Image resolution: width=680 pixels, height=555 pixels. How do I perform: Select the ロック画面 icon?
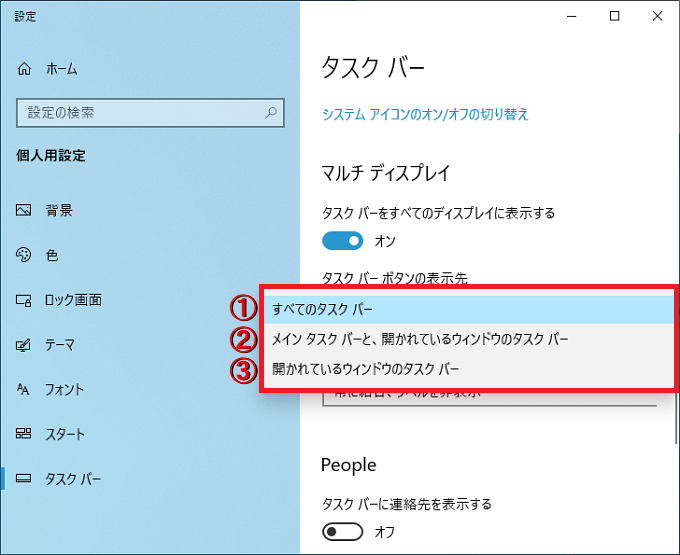[23, 300]
